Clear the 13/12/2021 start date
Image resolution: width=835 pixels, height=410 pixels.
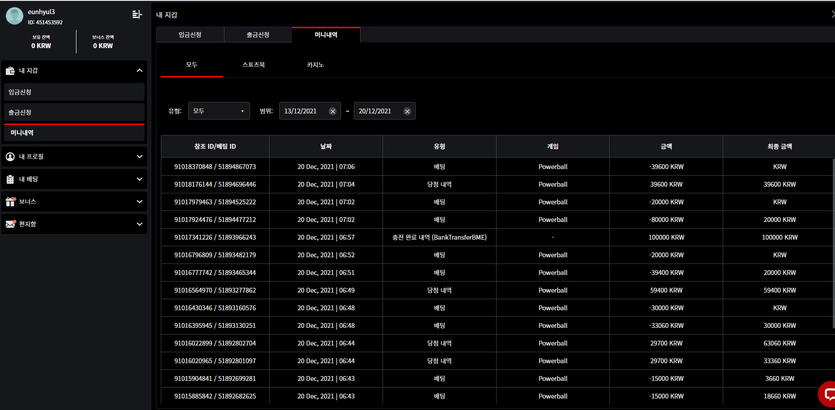click(332, 111)
